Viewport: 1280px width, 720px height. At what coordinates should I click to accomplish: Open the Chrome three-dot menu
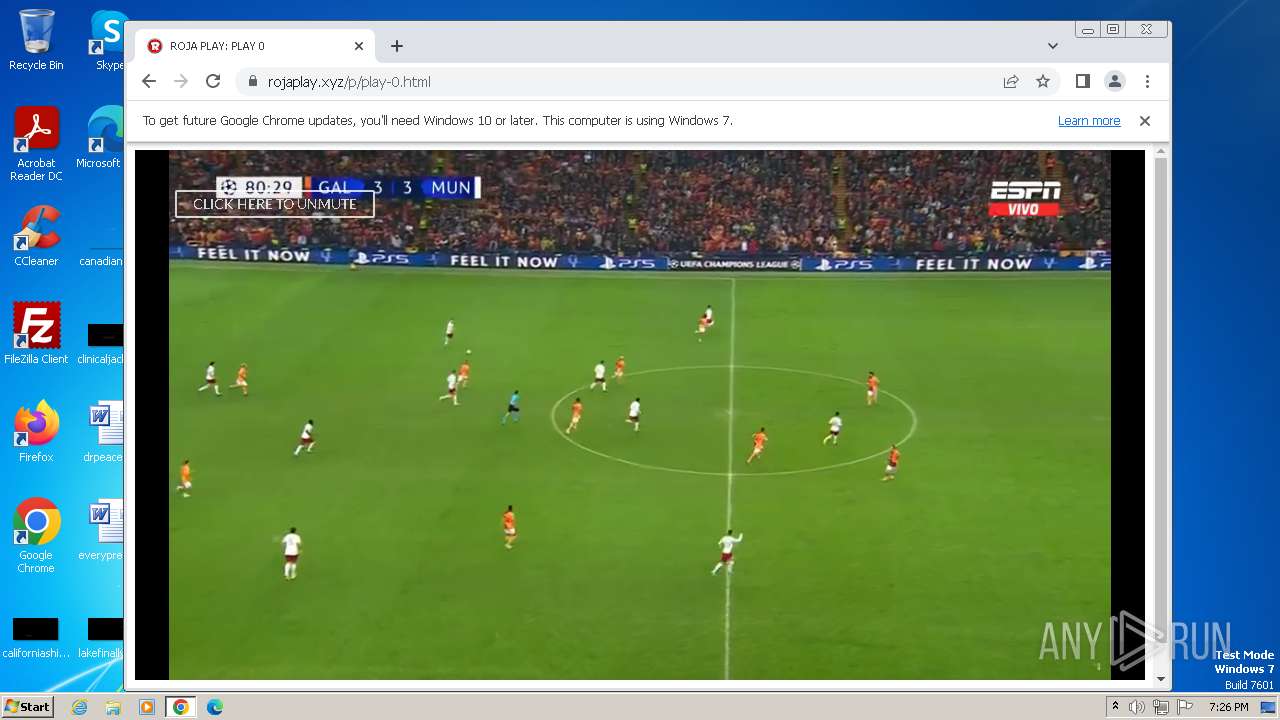pos(1147,81)
